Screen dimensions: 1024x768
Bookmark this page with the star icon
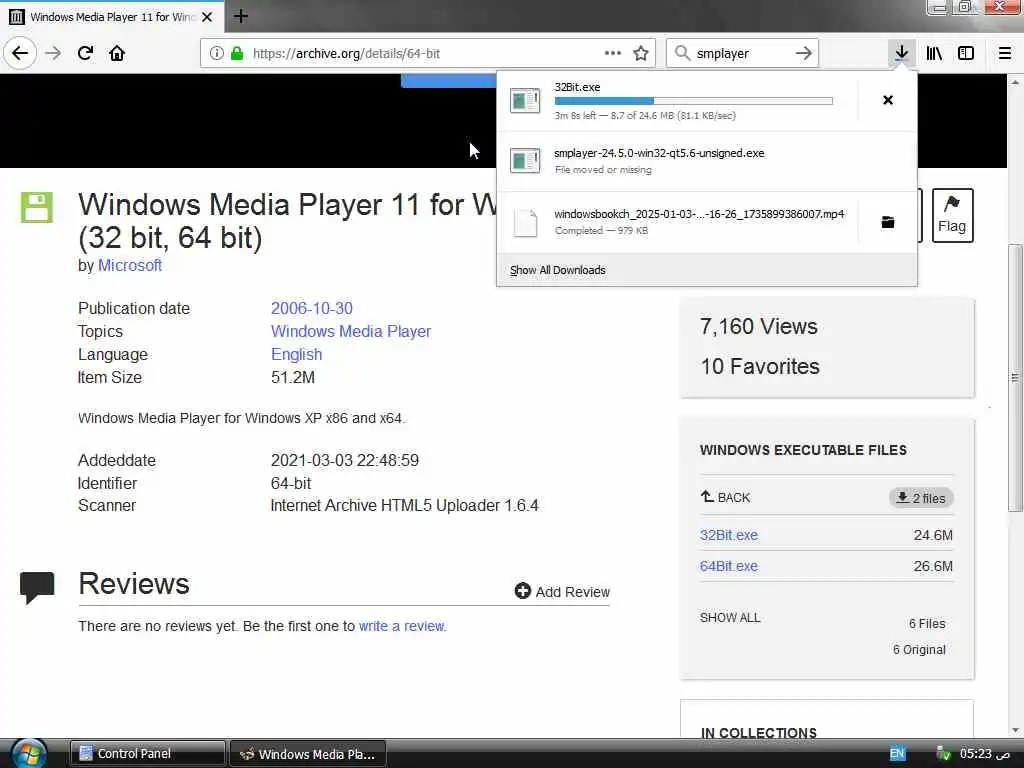641,53
